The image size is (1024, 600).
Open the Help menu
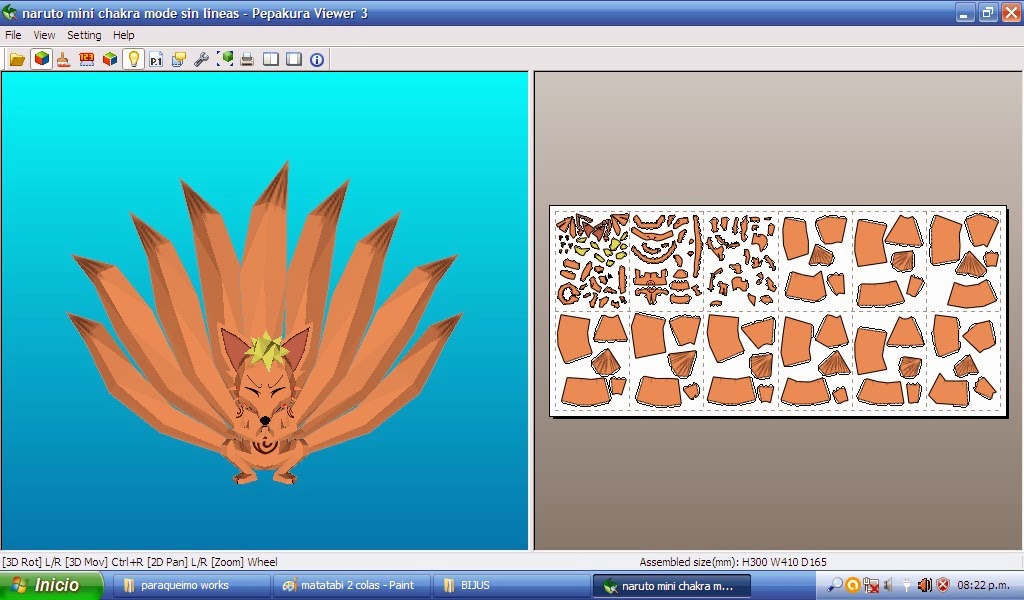point(124,34)
